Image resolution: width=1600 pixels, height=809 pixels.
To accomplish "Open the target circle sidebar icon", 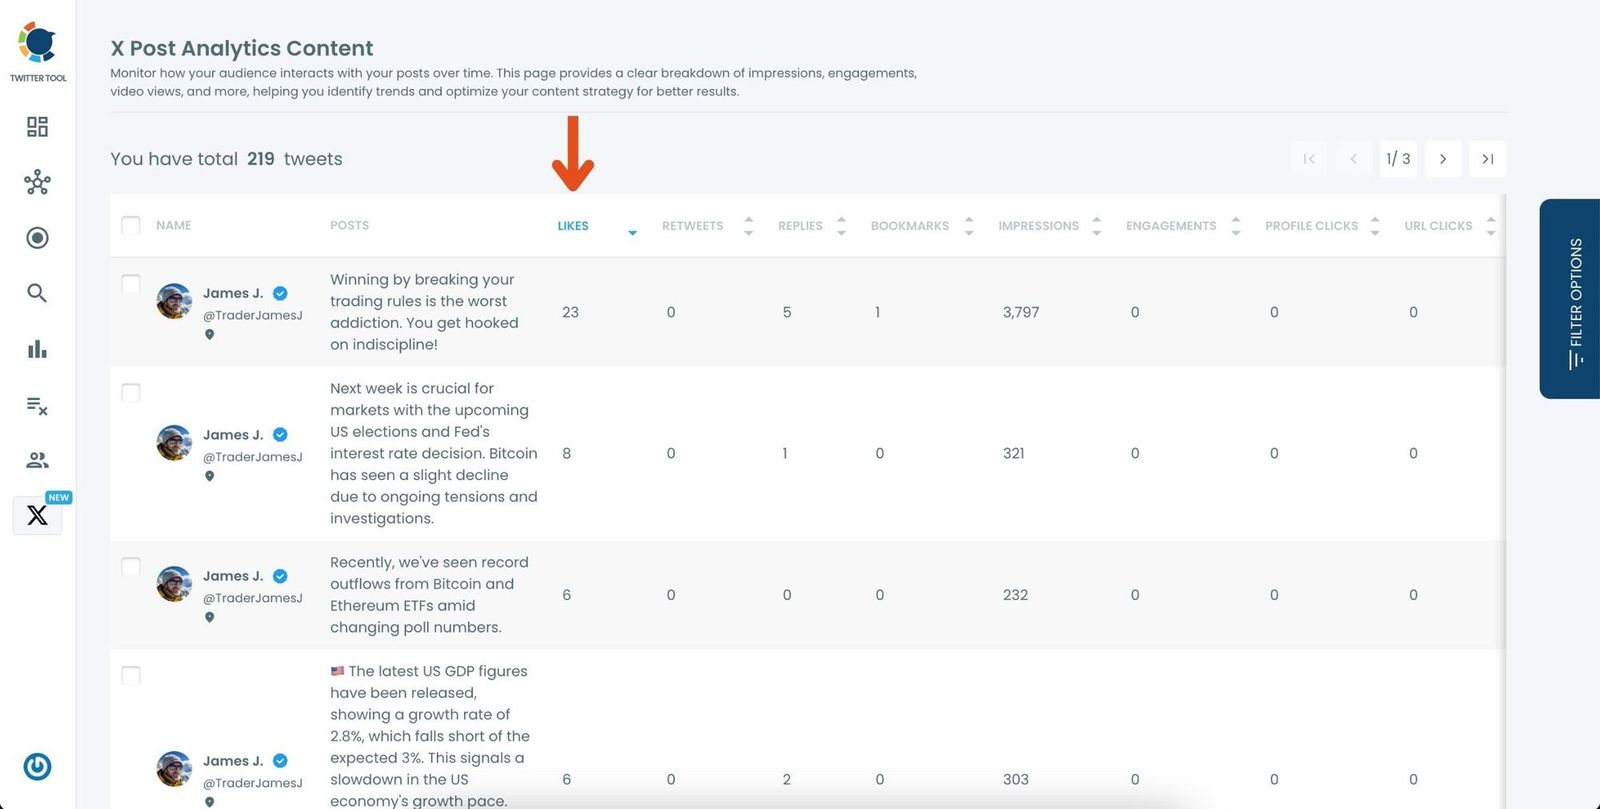I will (37, 238).
